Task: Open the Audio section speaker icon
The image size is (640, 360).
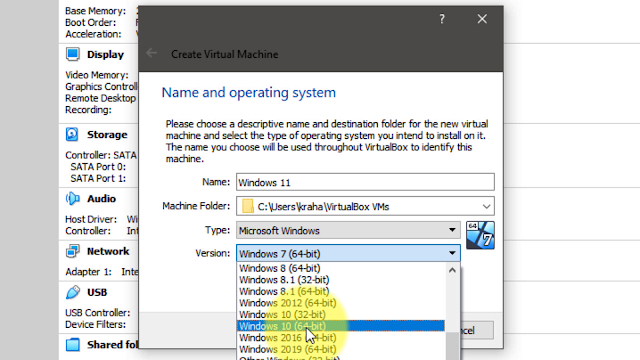Action: click(x=73, y=199)
